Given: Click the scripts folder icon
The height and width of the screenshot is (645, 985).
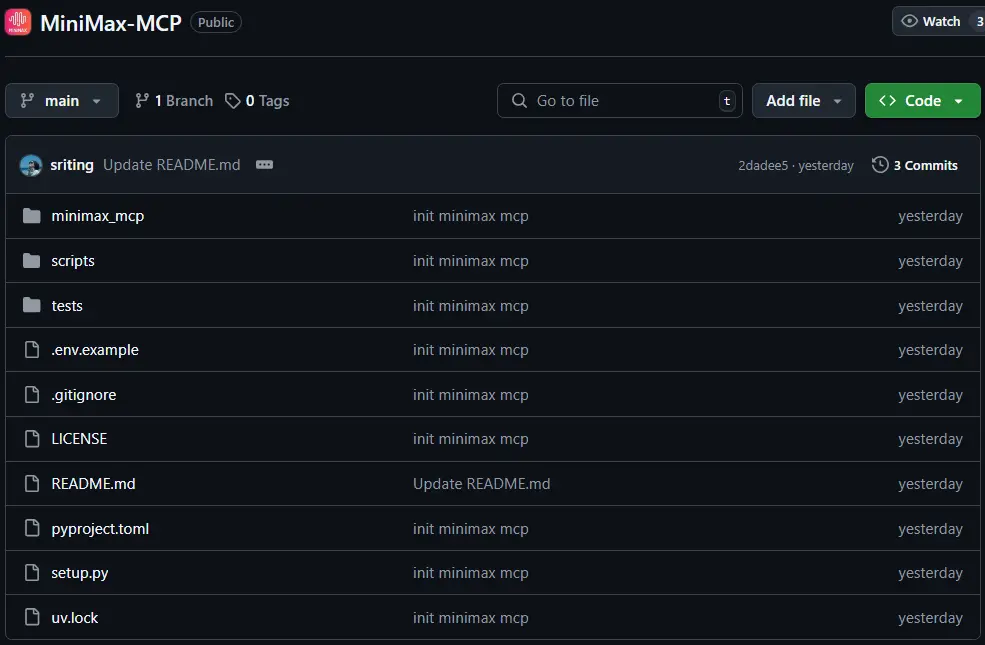Looking at the screenshot, I should 32,261.
